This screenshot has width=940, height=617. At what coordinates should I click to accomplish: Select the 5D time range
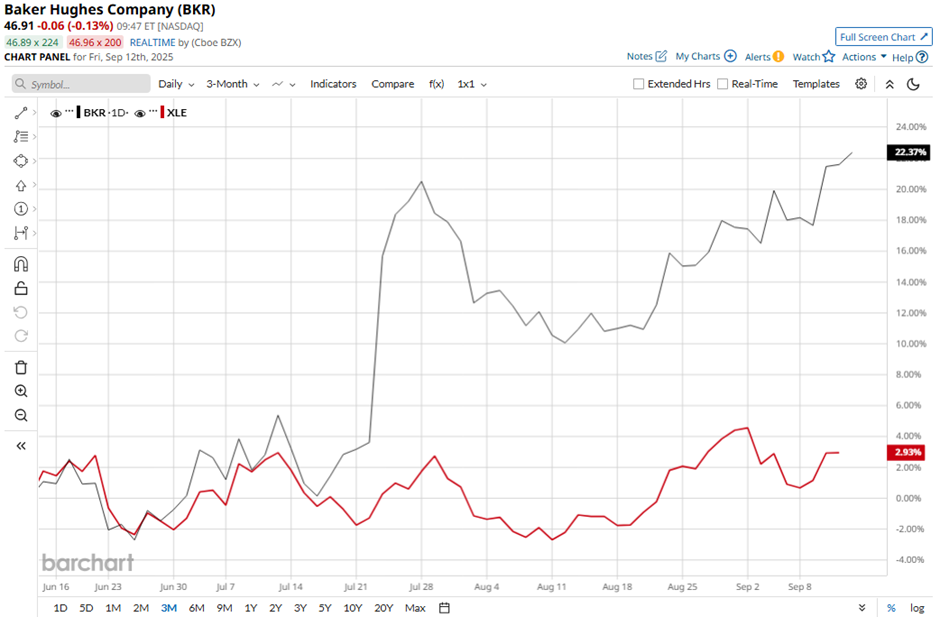click(86, 608)
